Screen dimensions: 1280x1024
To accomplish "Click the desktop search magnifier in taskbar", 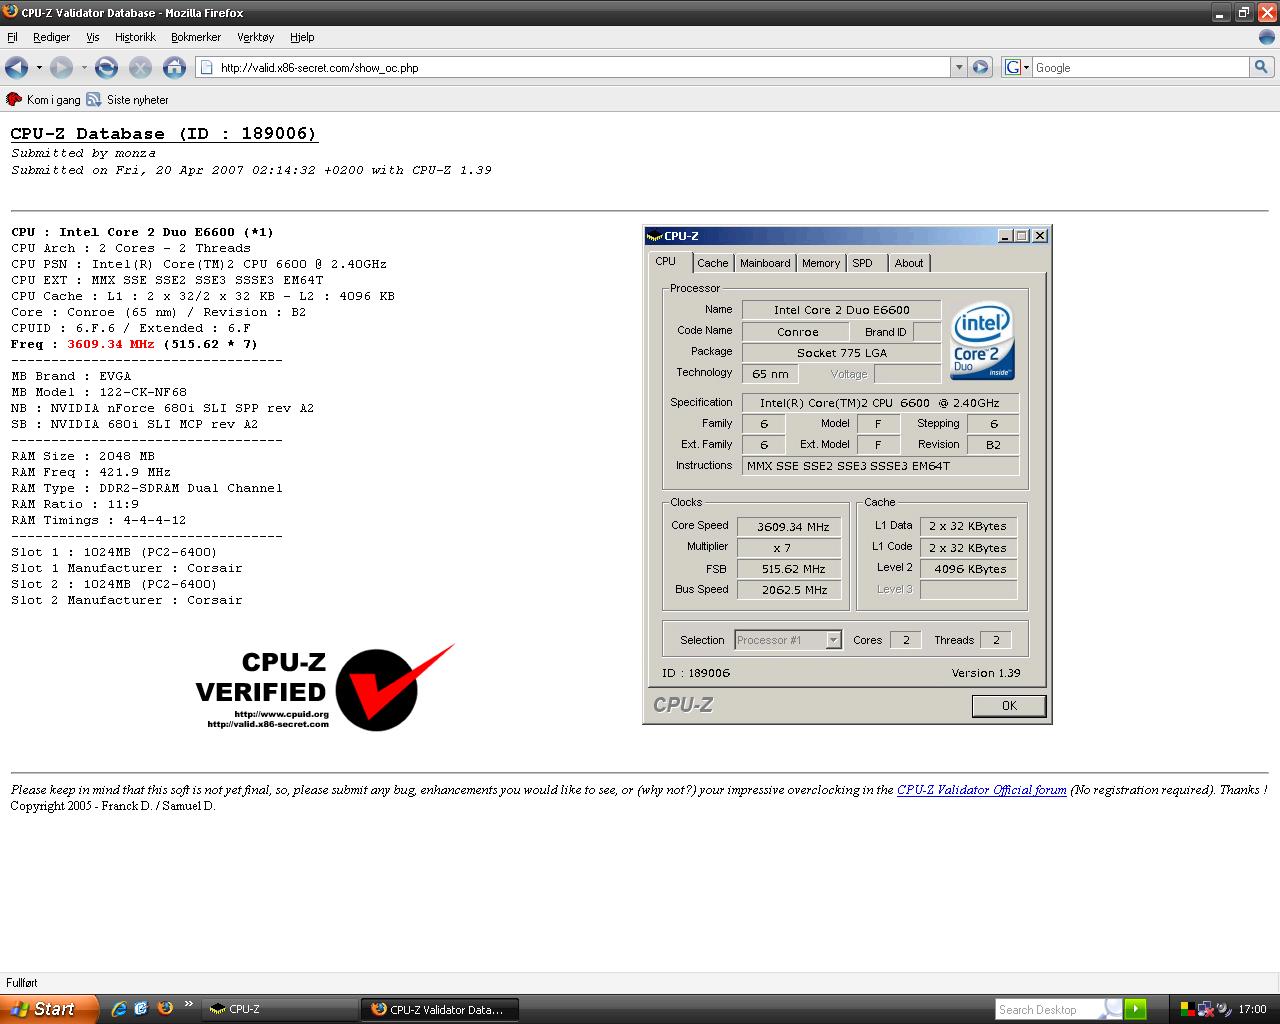I will click(1112, 1009).
